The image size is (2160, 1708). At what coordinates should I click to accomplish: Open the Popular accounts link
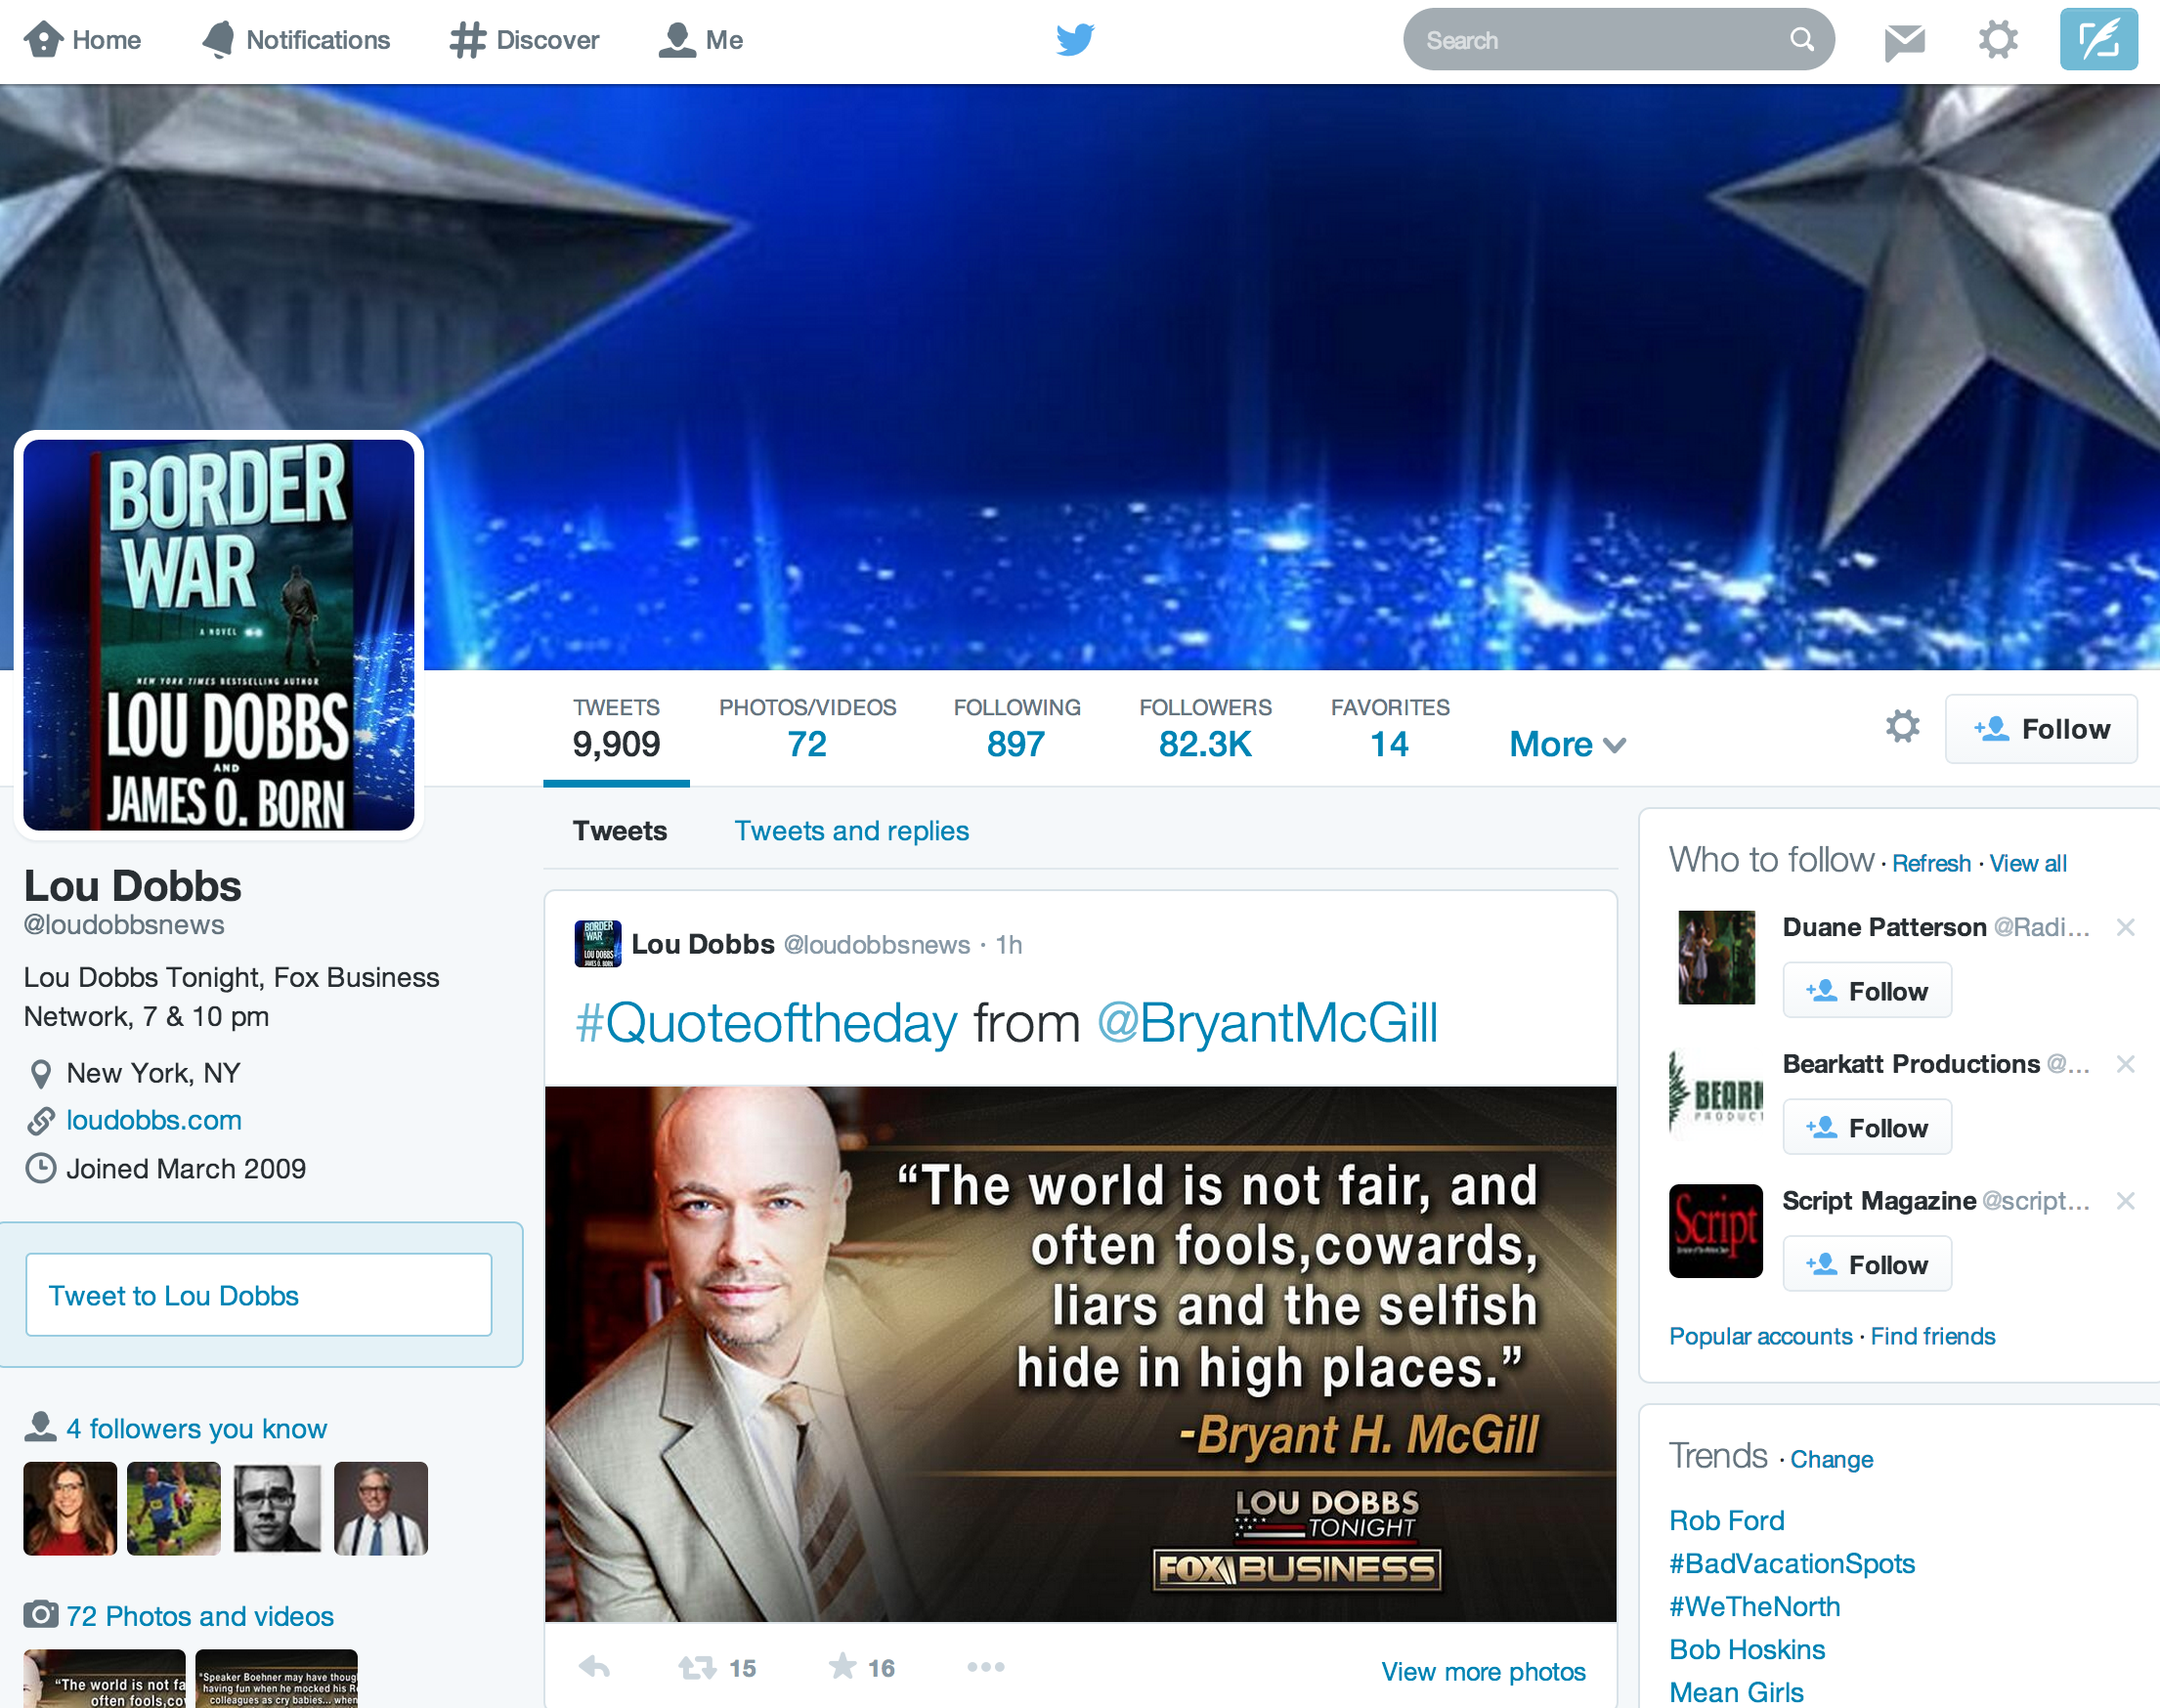point(1761,1337)
